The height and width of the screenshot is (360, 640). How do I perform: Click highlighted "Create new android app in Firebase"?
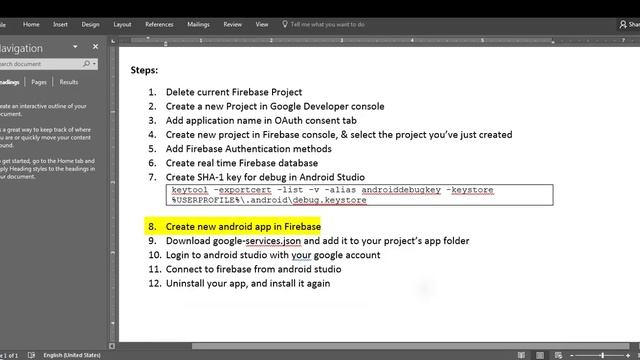pos(243,227)
